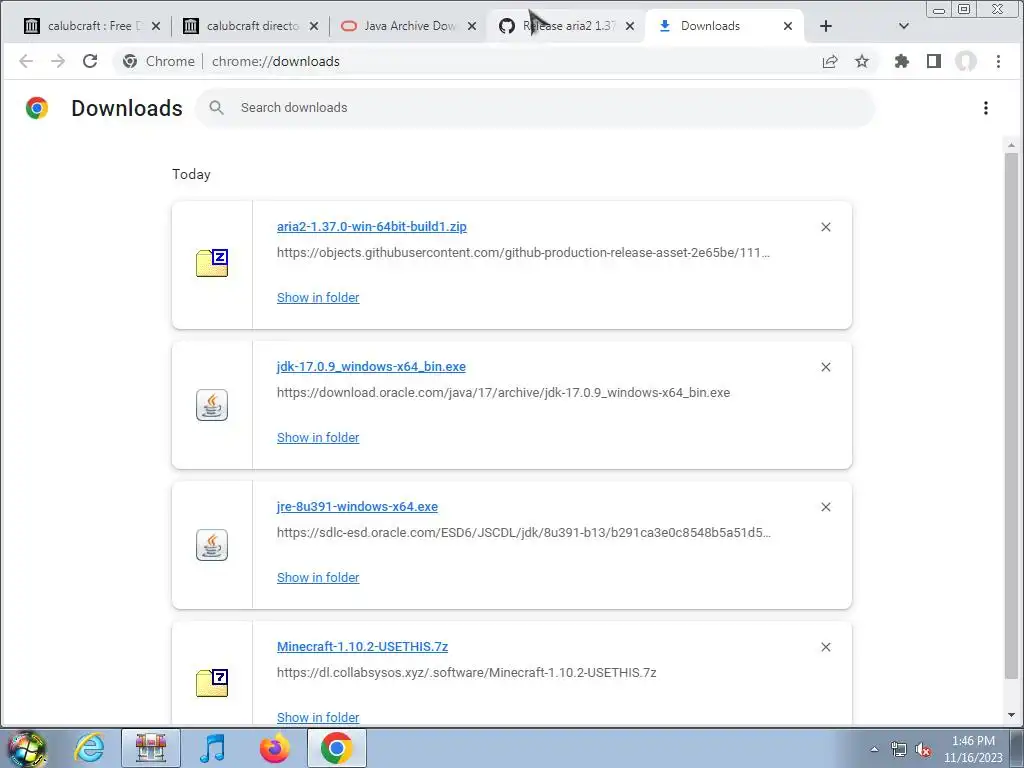Show jdk-17.0.9 installer in folder
The height and width of the screenshot is (768, 1024).
318,438
